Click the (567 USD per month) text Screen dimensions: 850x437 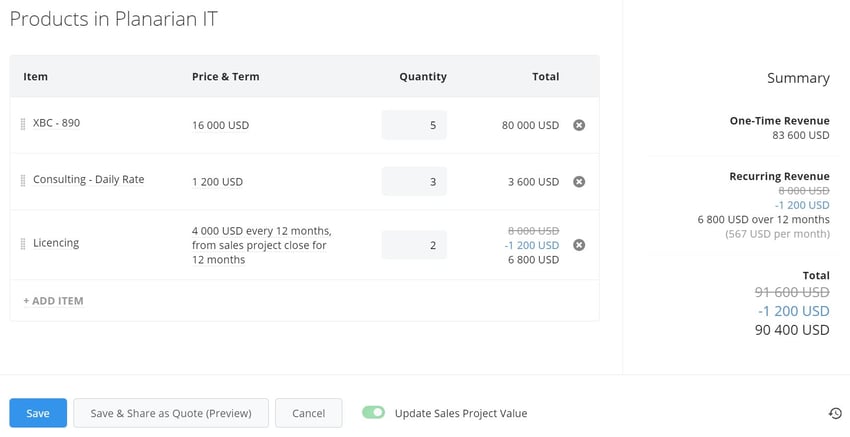coord(777,234)
